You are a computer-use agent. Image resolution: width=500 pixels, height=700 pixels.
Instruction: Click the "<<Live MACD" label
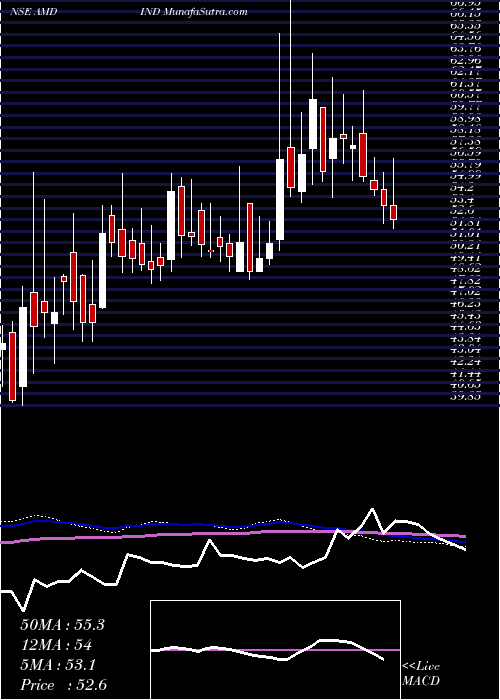point(421,674)
